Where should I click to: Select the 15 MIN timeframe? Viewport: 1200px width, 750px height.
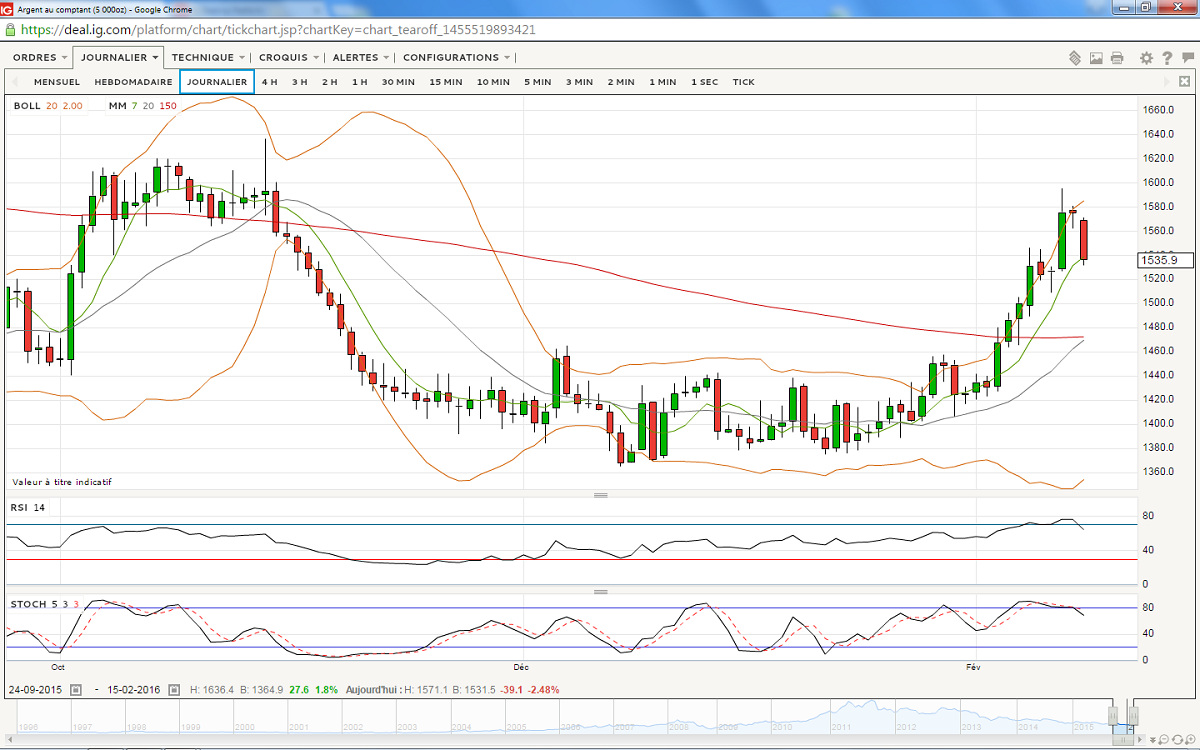(445, 82)
